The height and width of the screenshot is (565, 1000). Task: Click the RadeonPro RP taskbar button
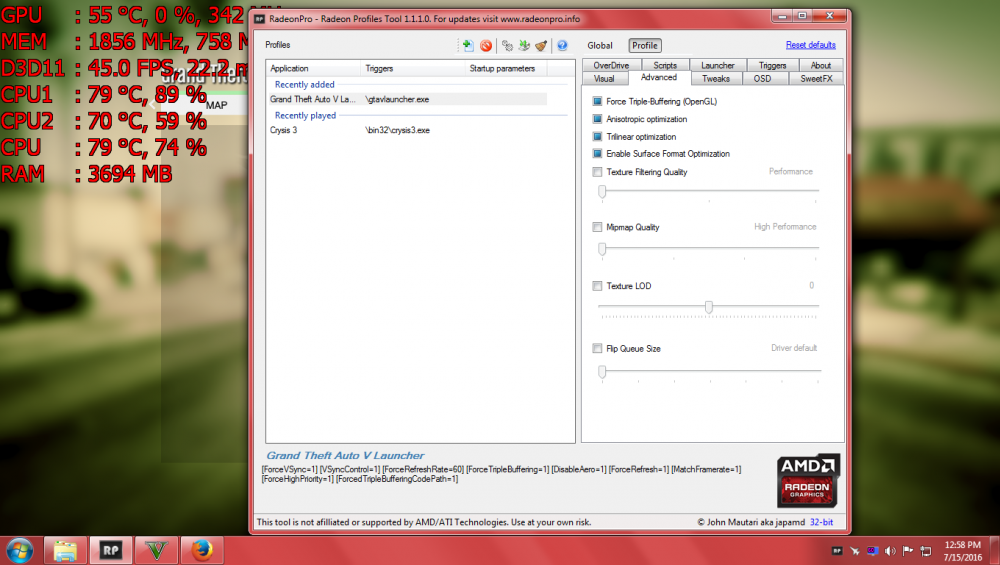pyautogui.click(x=111, y=551)
